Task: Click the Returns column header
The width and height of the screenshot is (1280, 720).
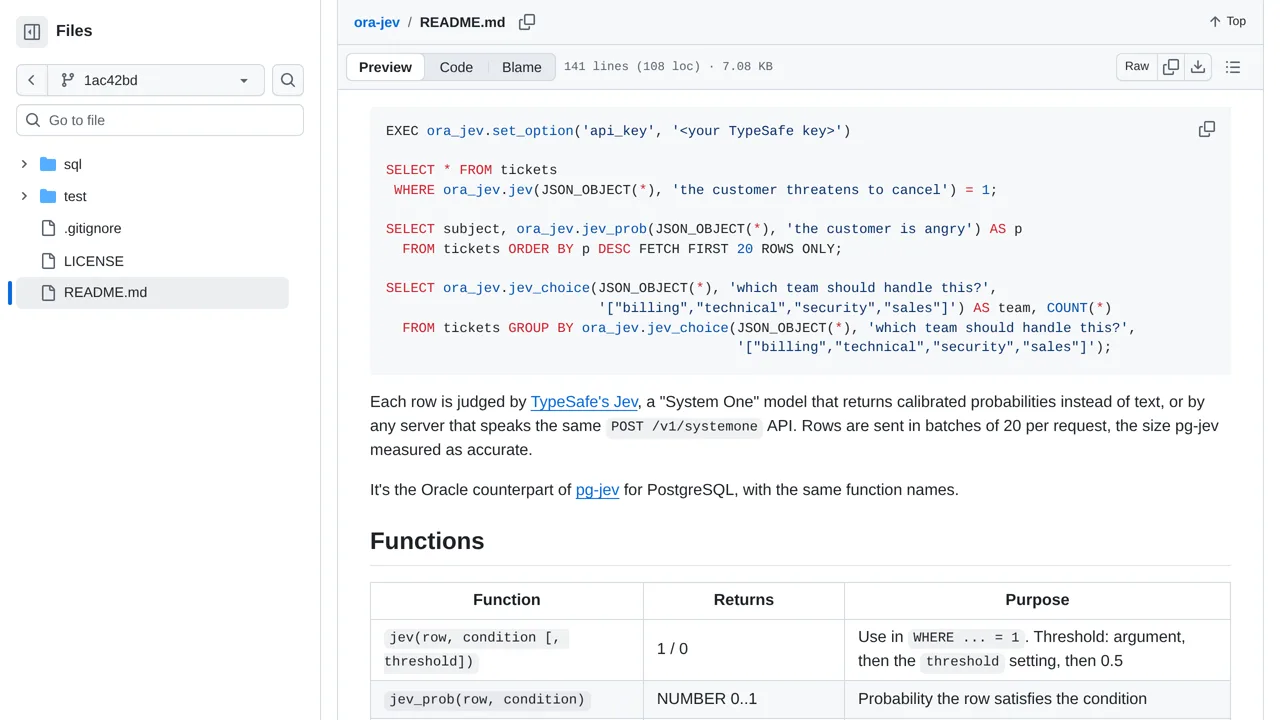Action: pyautogui.click(x=744, y=600)
